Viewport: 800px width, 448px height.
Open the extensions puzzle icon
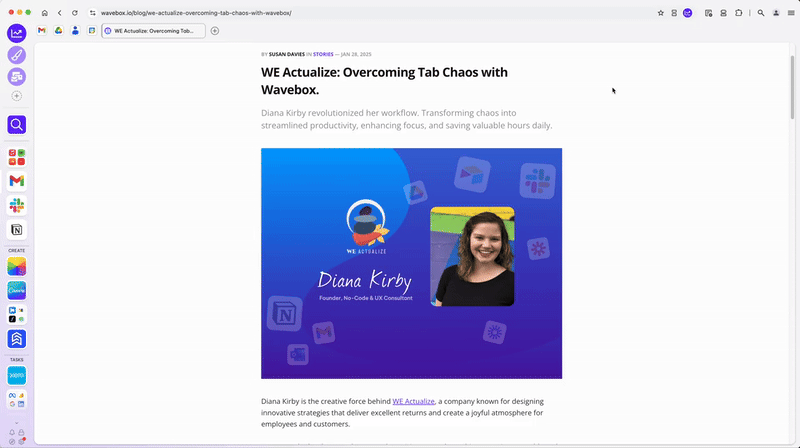pos(738,13)
